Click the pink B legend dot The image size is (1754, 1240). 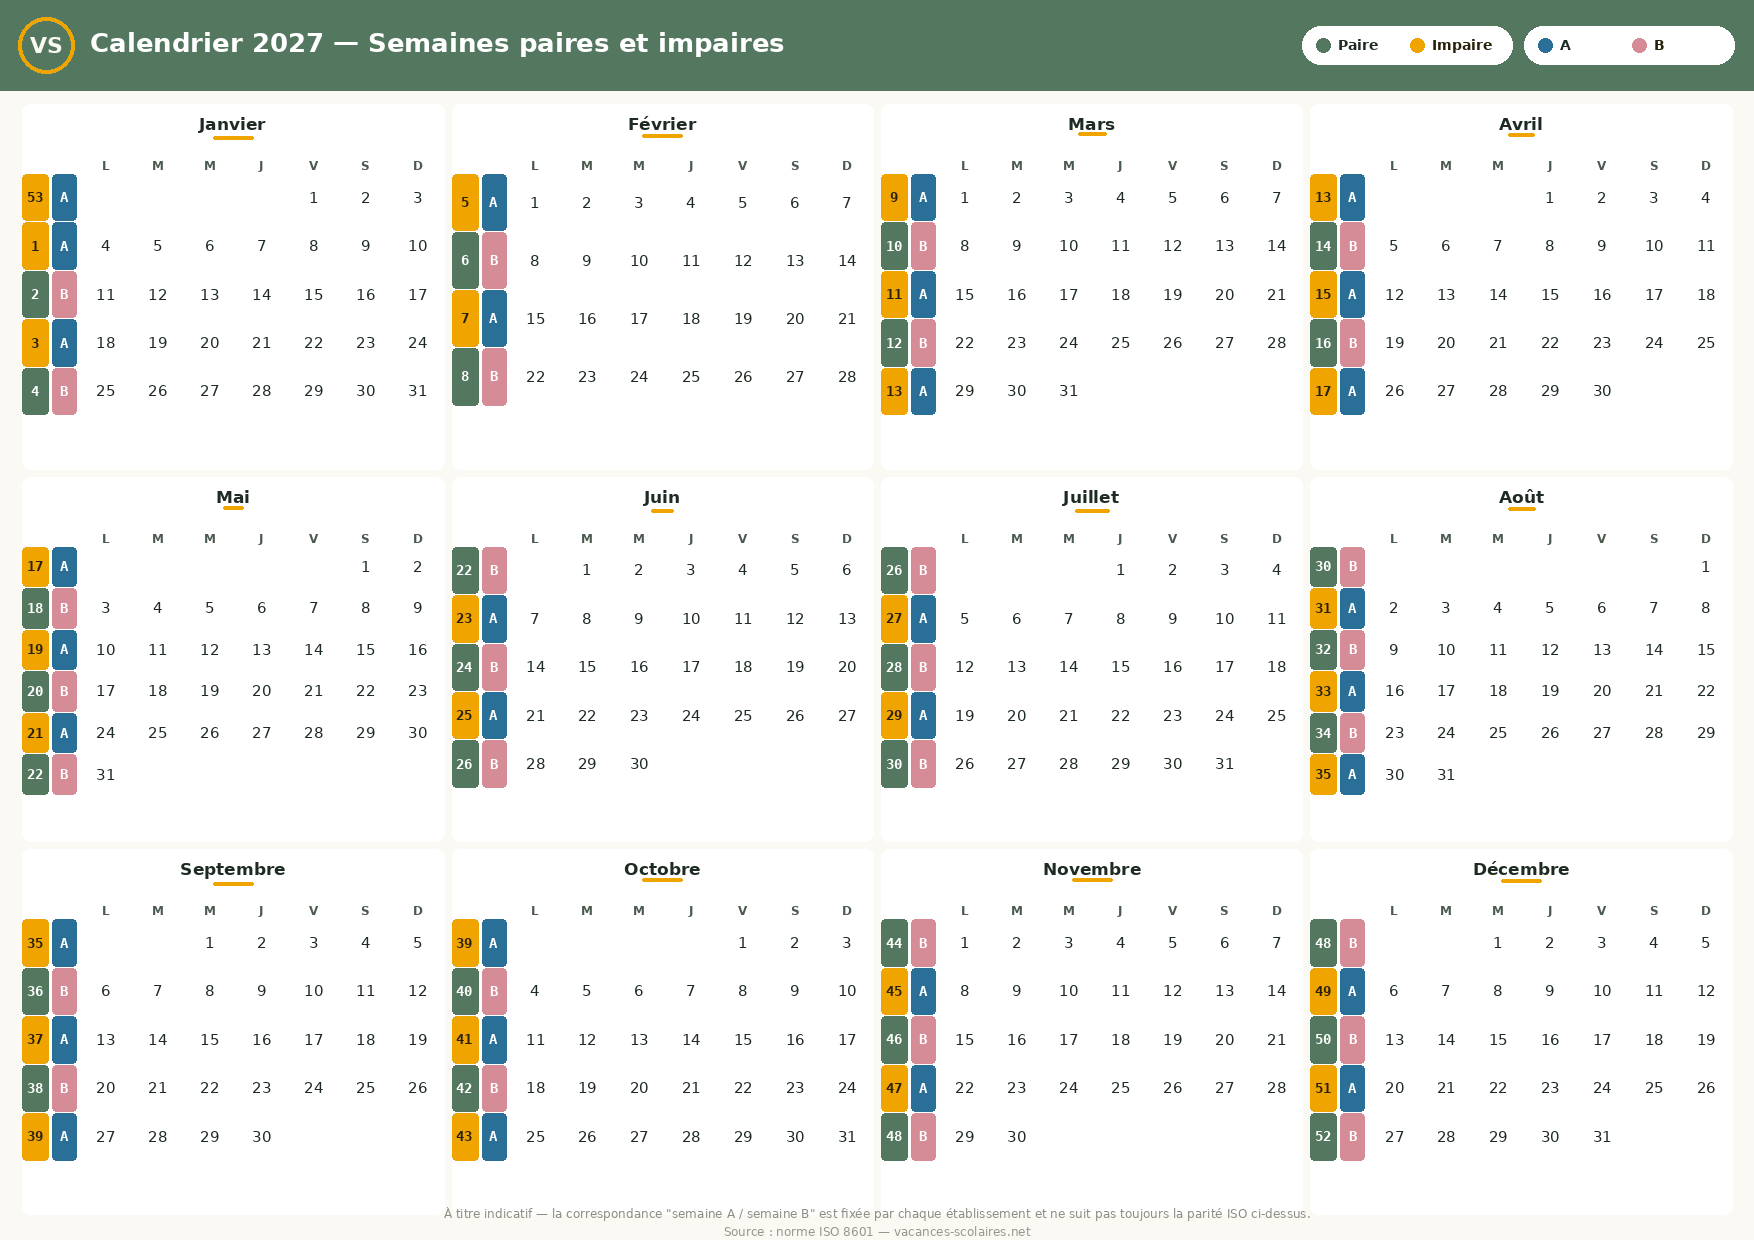pyautogui.click(x=1639, y=45)
